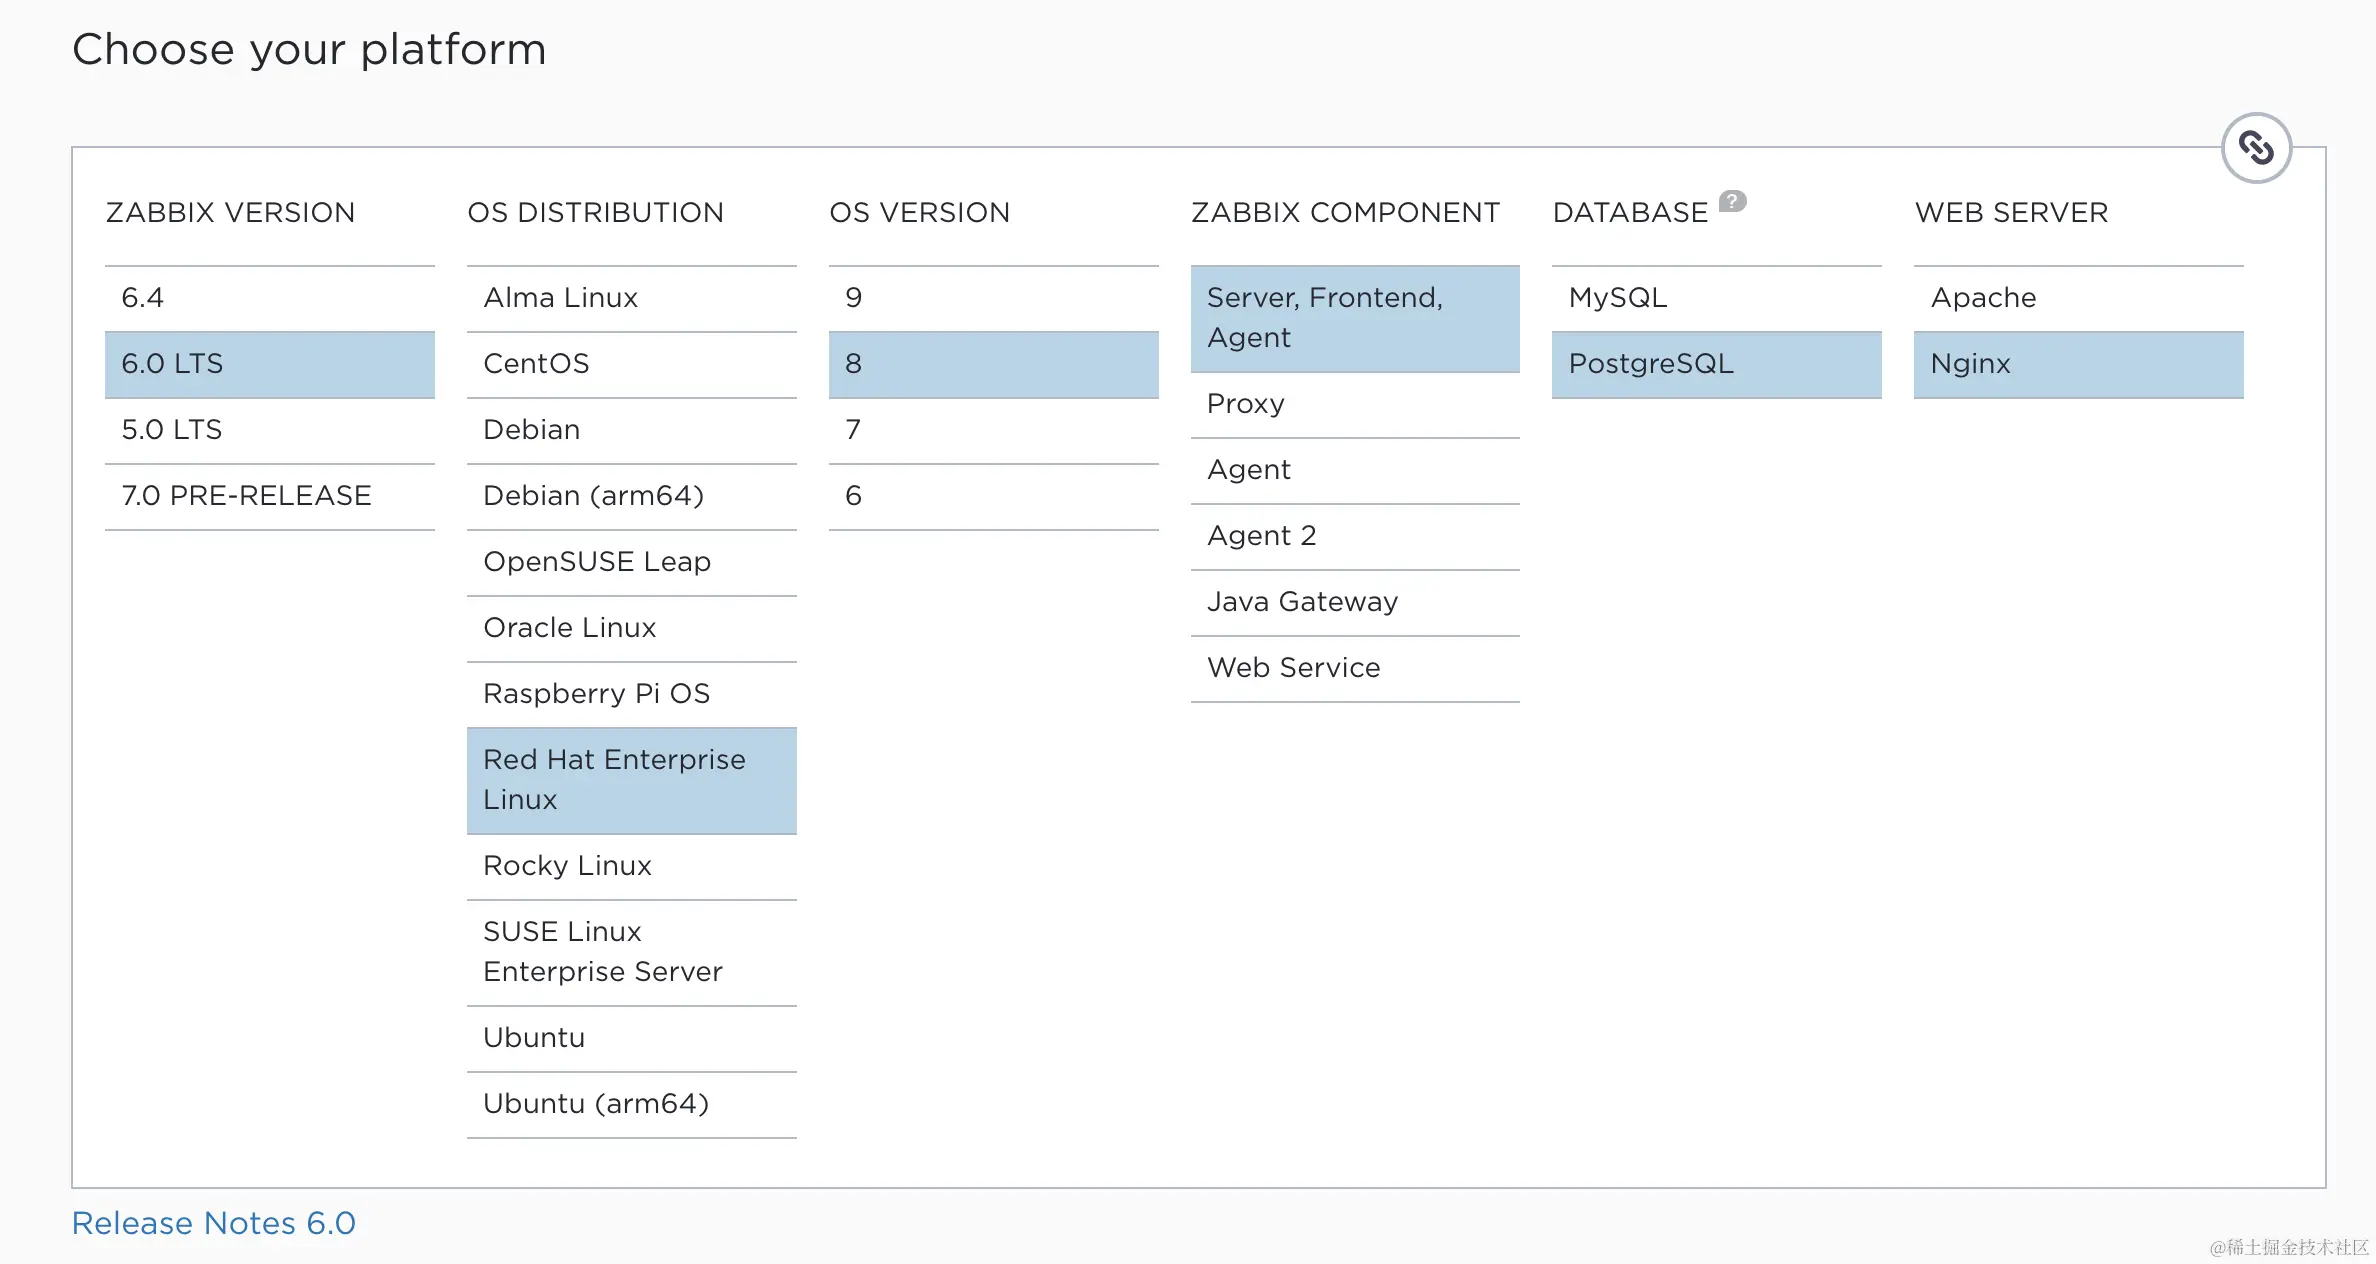Choose Rocky Linux distribution
The width and height of the screenshot is (2376, 1264).
pos(631,866)
